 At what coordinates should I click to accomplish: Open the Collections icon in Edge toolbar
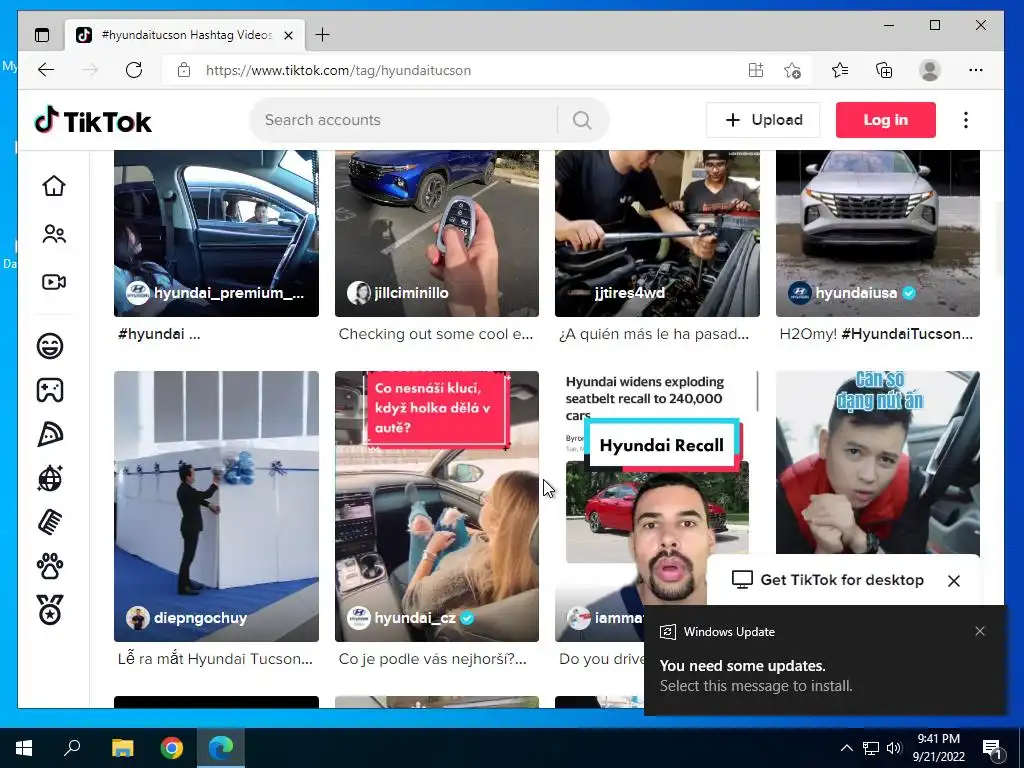coord(884,70)
